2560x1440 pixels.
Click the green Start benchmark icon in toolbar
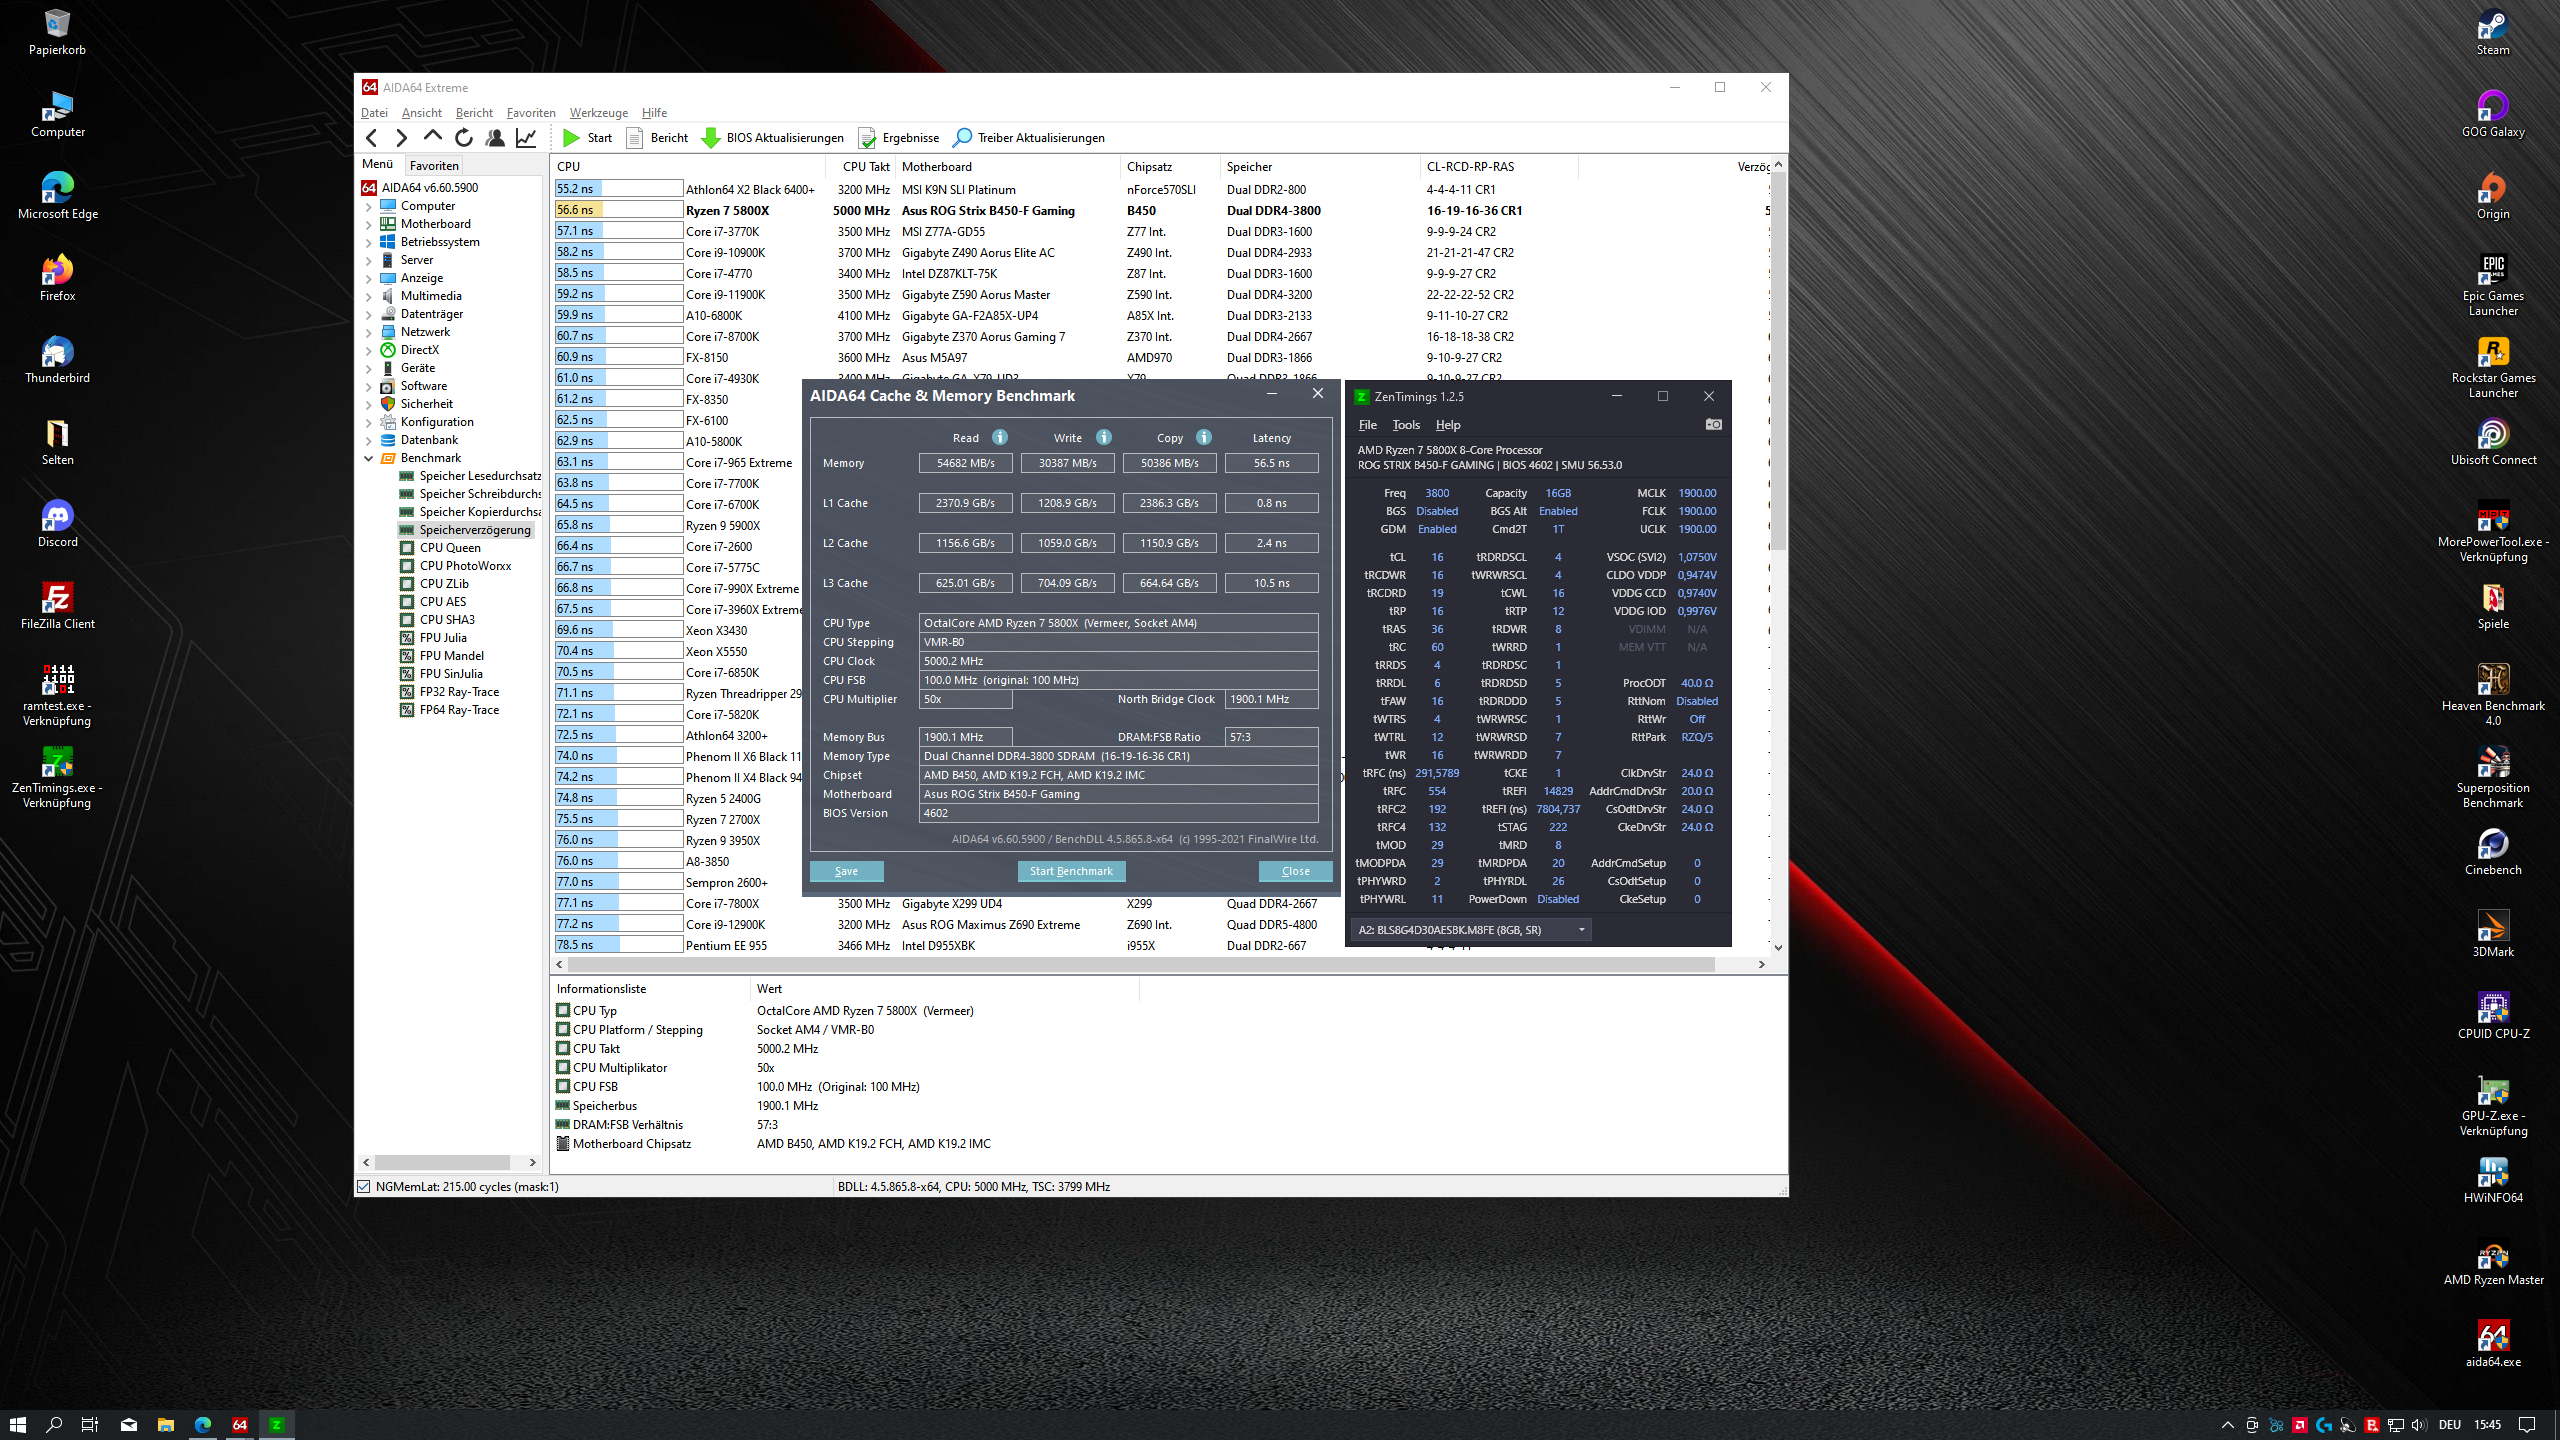tap(571, 138)
